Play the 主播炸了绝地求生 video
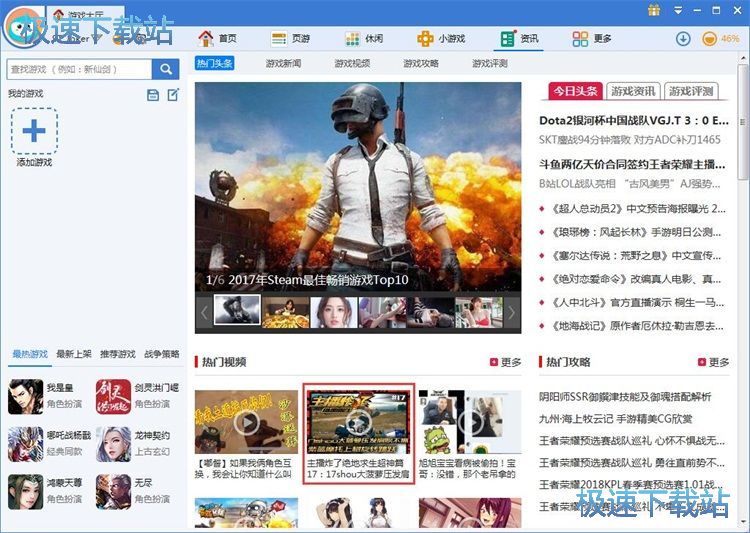750x533 pixels. tap(359, 422)
